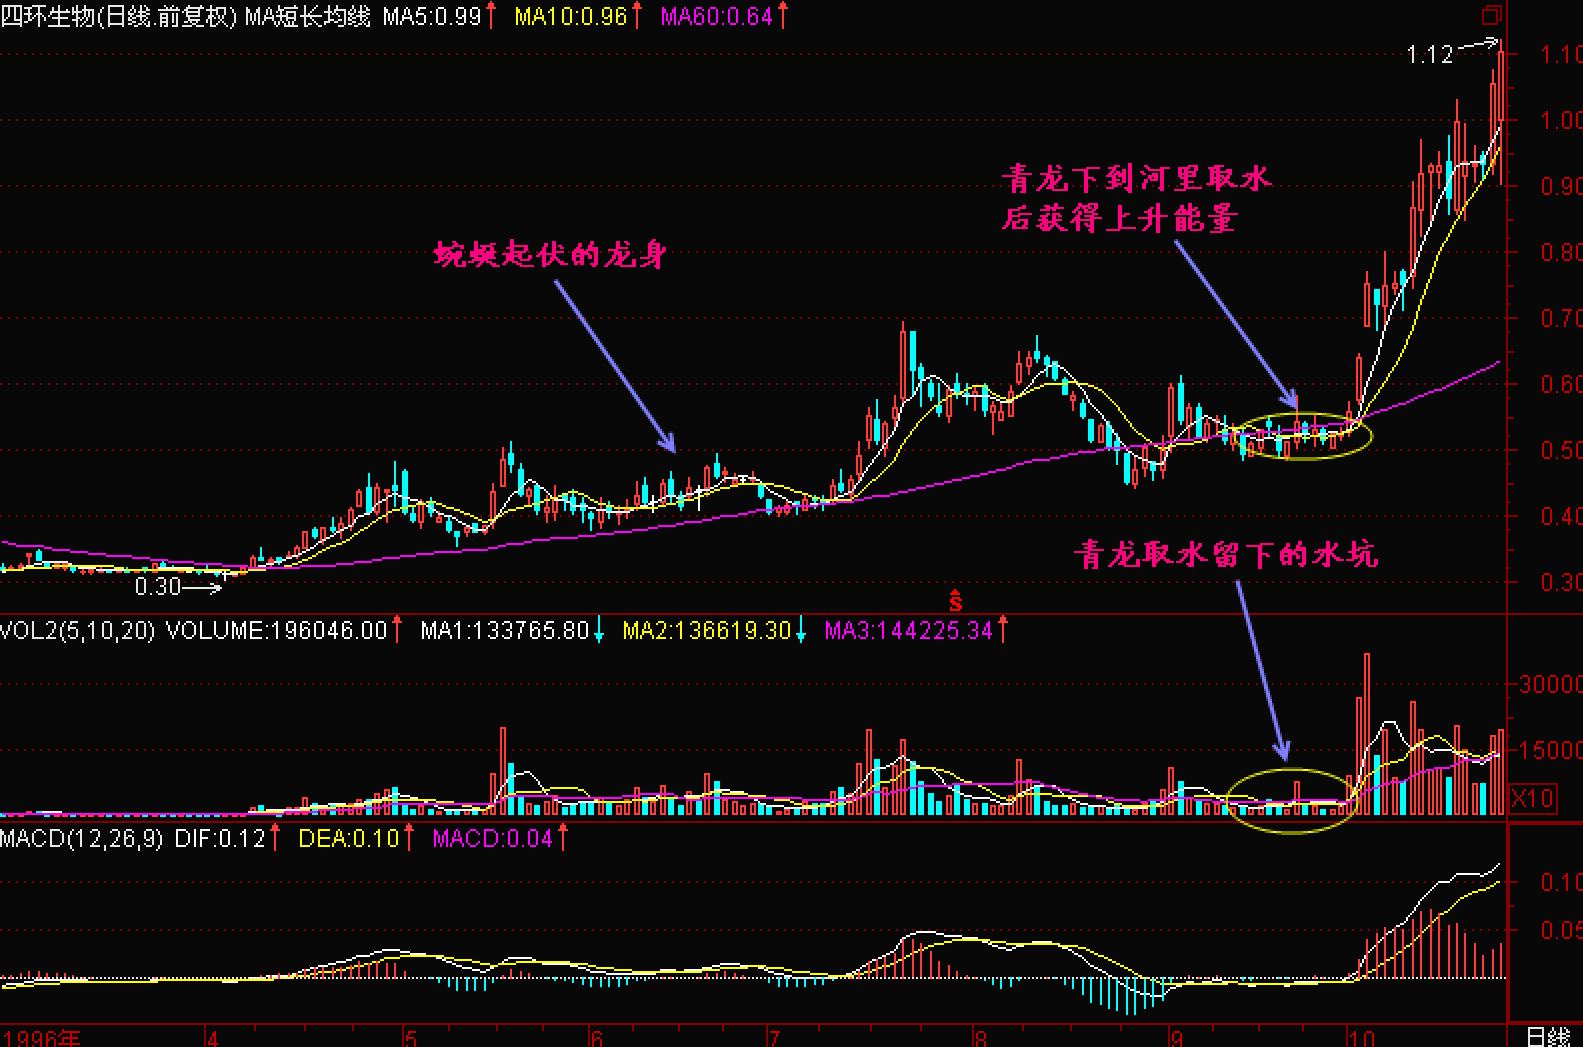Click month 8 marker on time axis
This screenshot has width=1583, height=1047.
pos(981,1037)
